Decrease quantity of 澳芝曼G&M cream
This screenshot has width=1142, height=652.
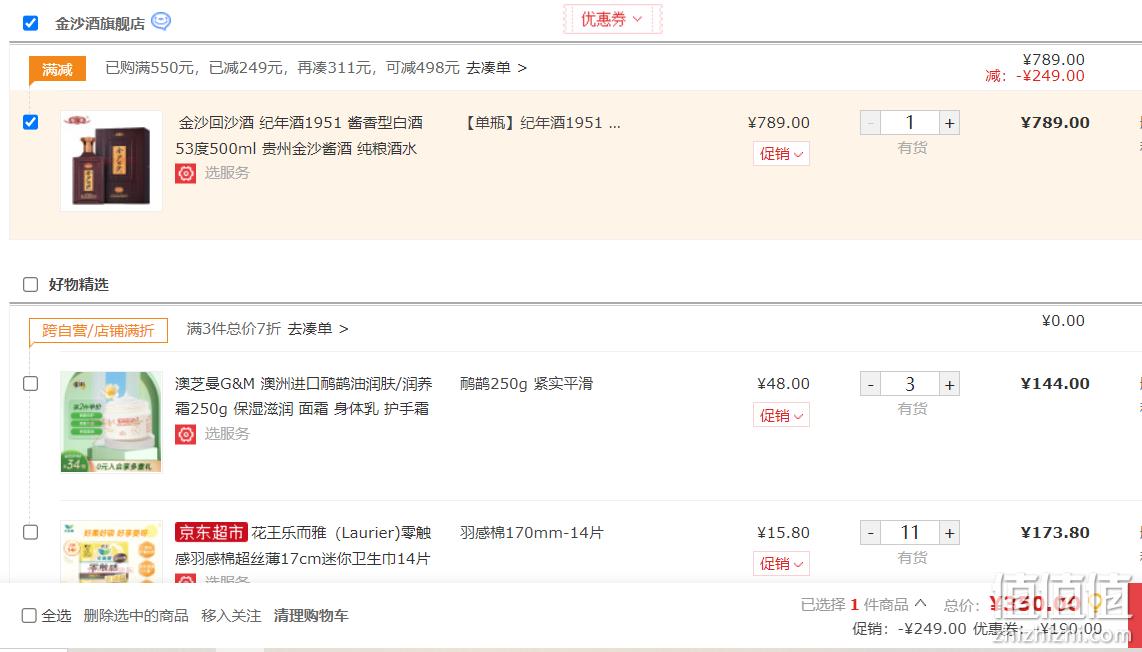point(870,384)
